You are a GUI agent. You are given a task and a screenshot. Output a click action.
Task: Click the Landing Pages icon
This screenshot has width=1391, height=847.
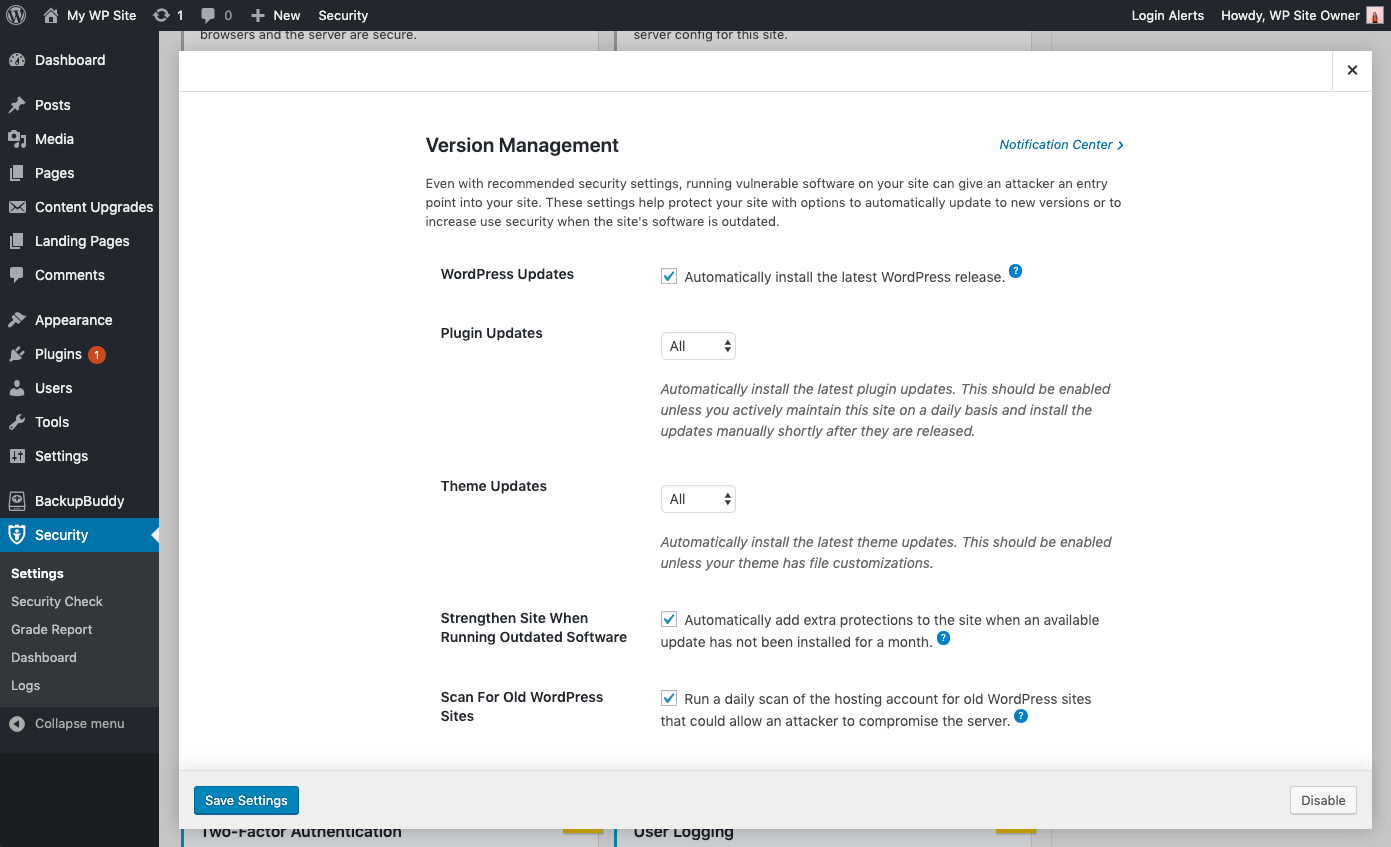17,241
